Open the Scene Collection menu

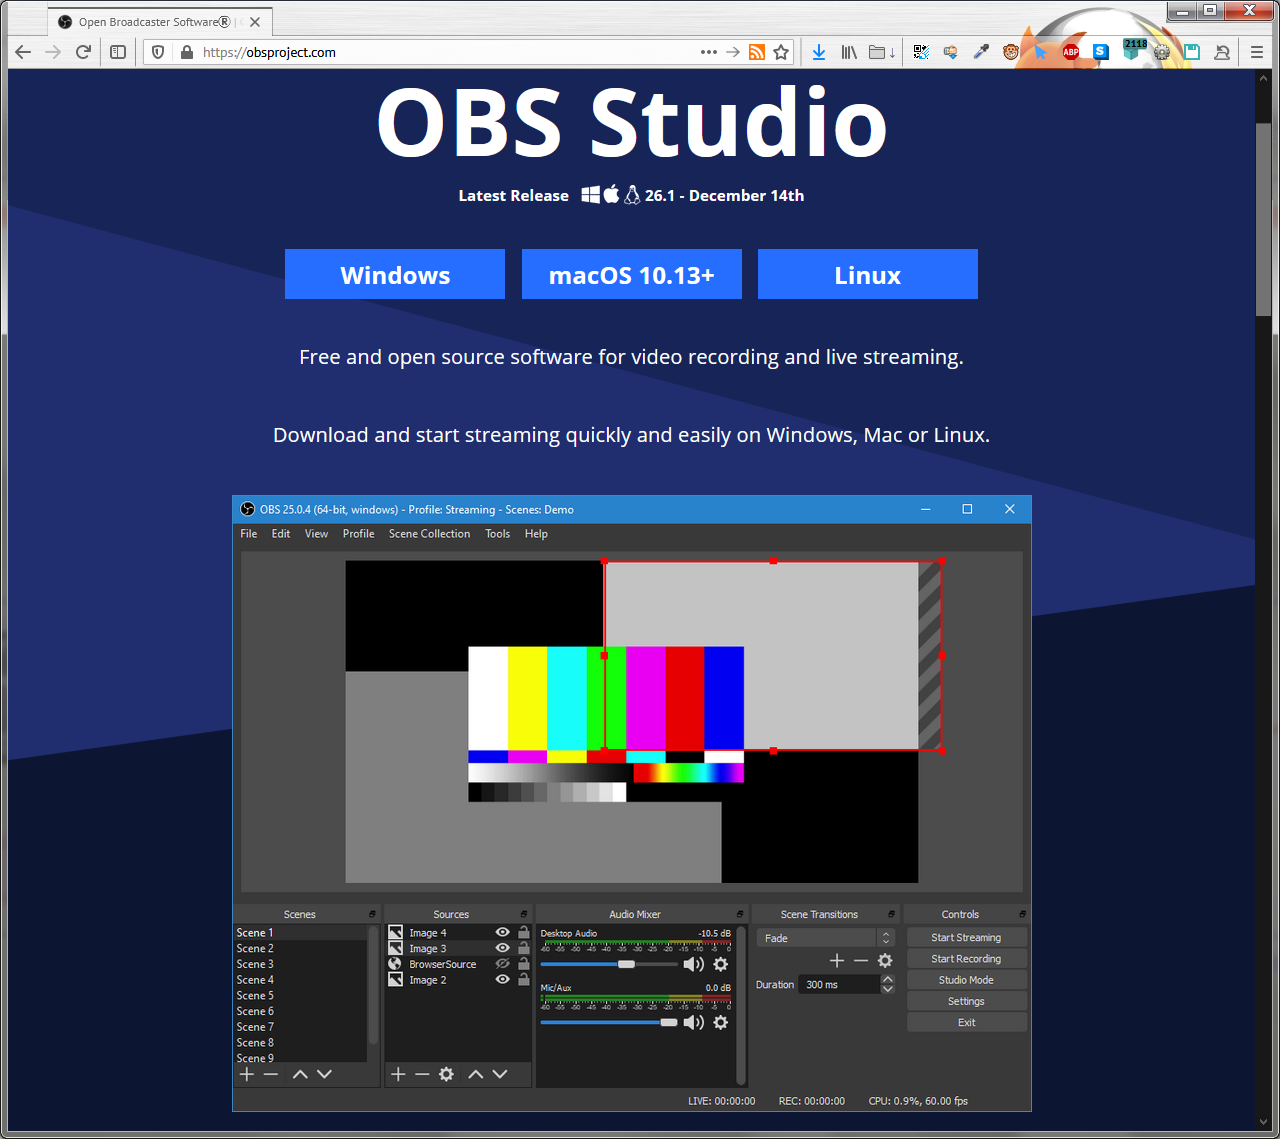tap(429, 534)
